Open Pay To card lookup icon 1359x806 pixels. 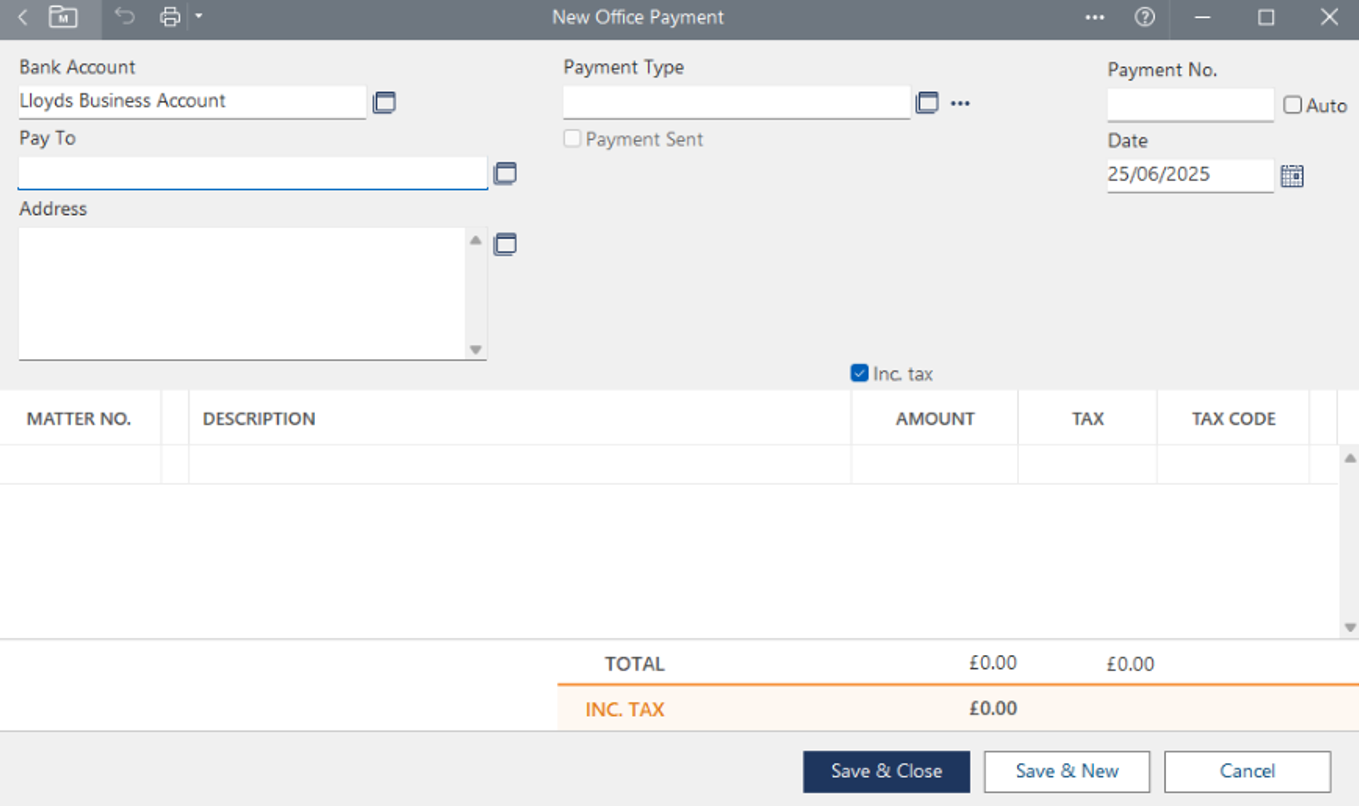[x=505, y=173]
